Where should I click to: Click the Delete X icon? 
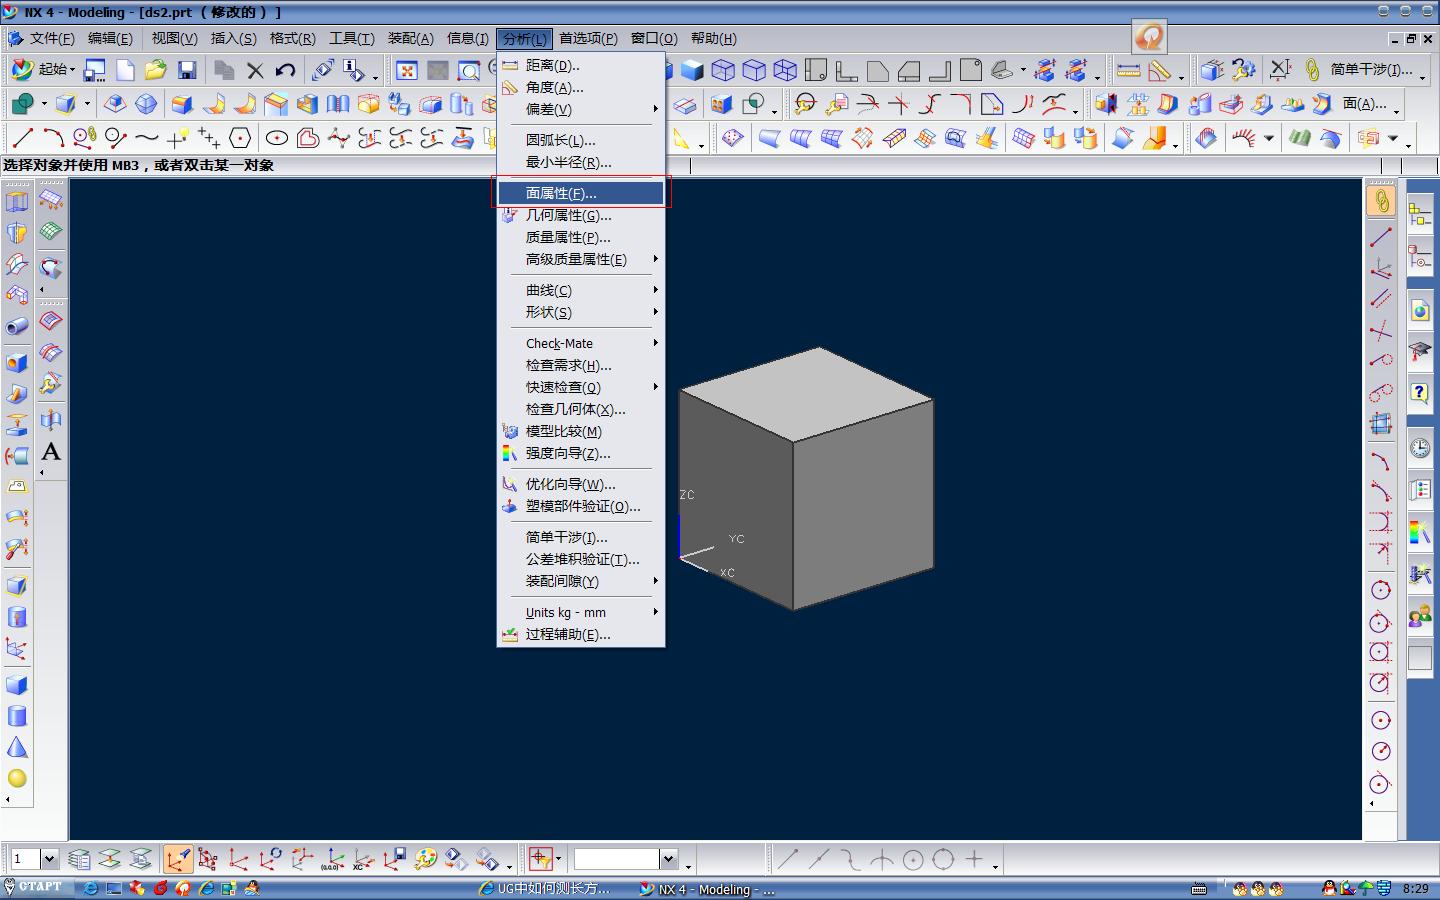click(255, 70)
